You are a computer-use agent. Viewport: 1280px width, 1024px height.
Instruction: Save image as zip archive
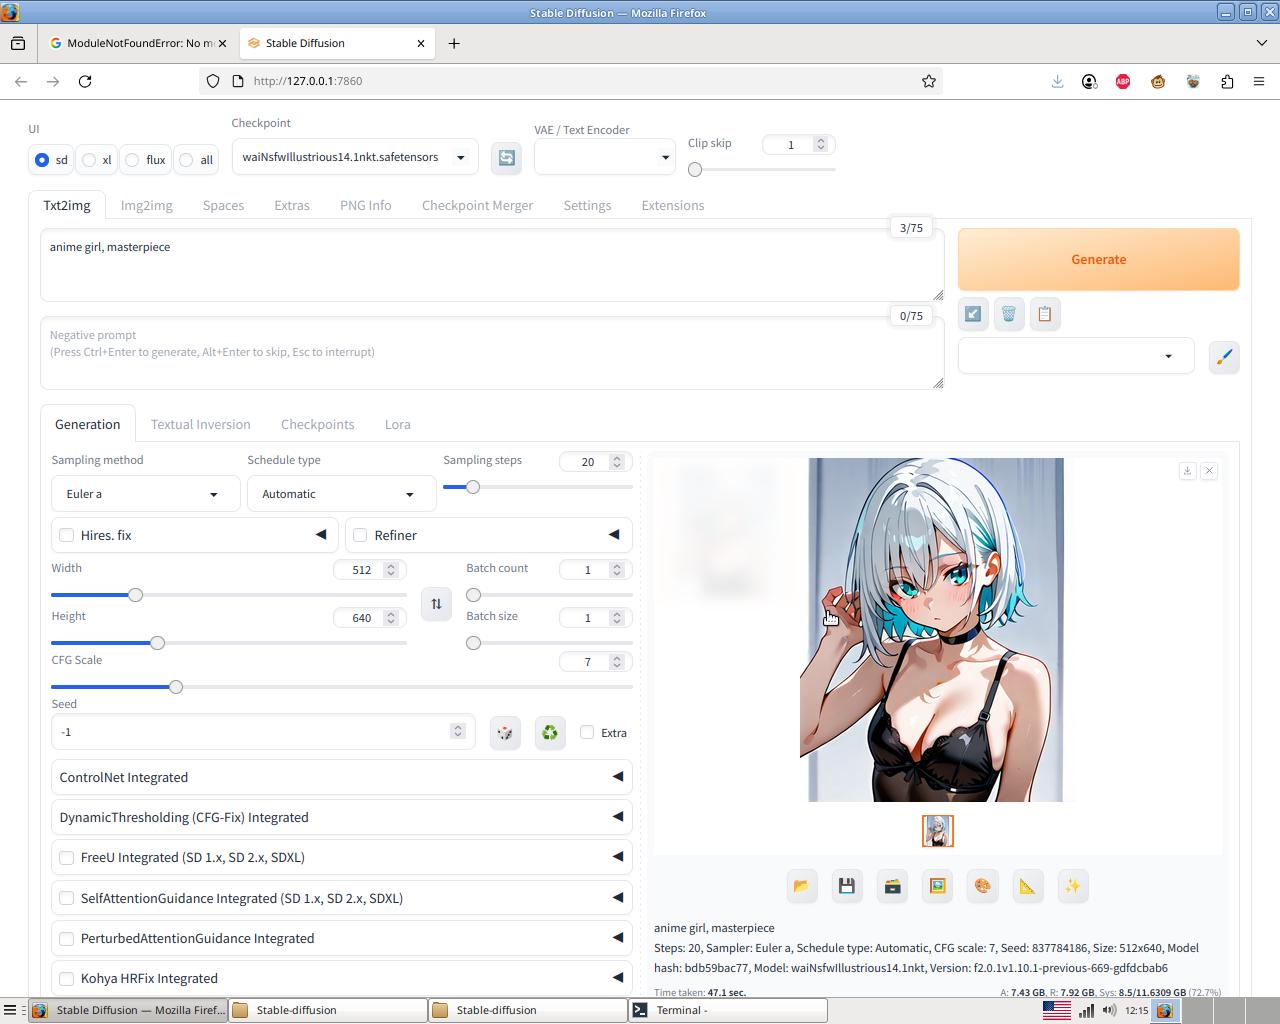(892, 886)
